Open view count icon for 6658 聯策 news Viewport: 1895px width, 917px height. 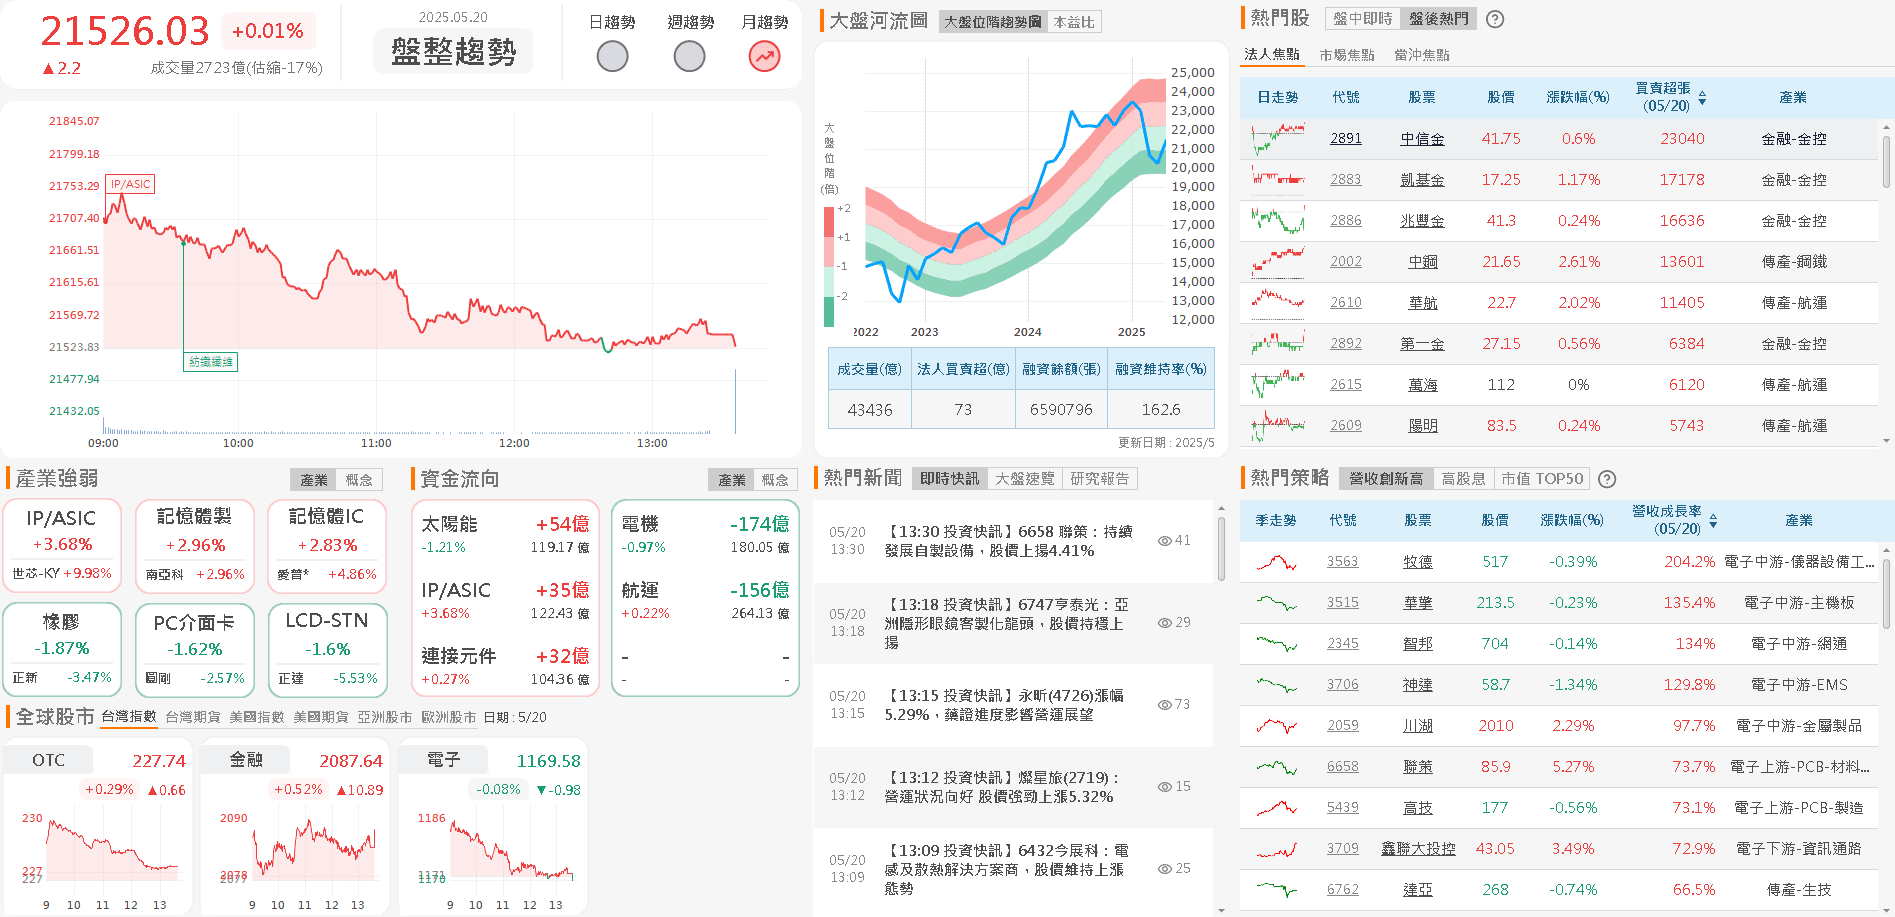click(1165, 541)
